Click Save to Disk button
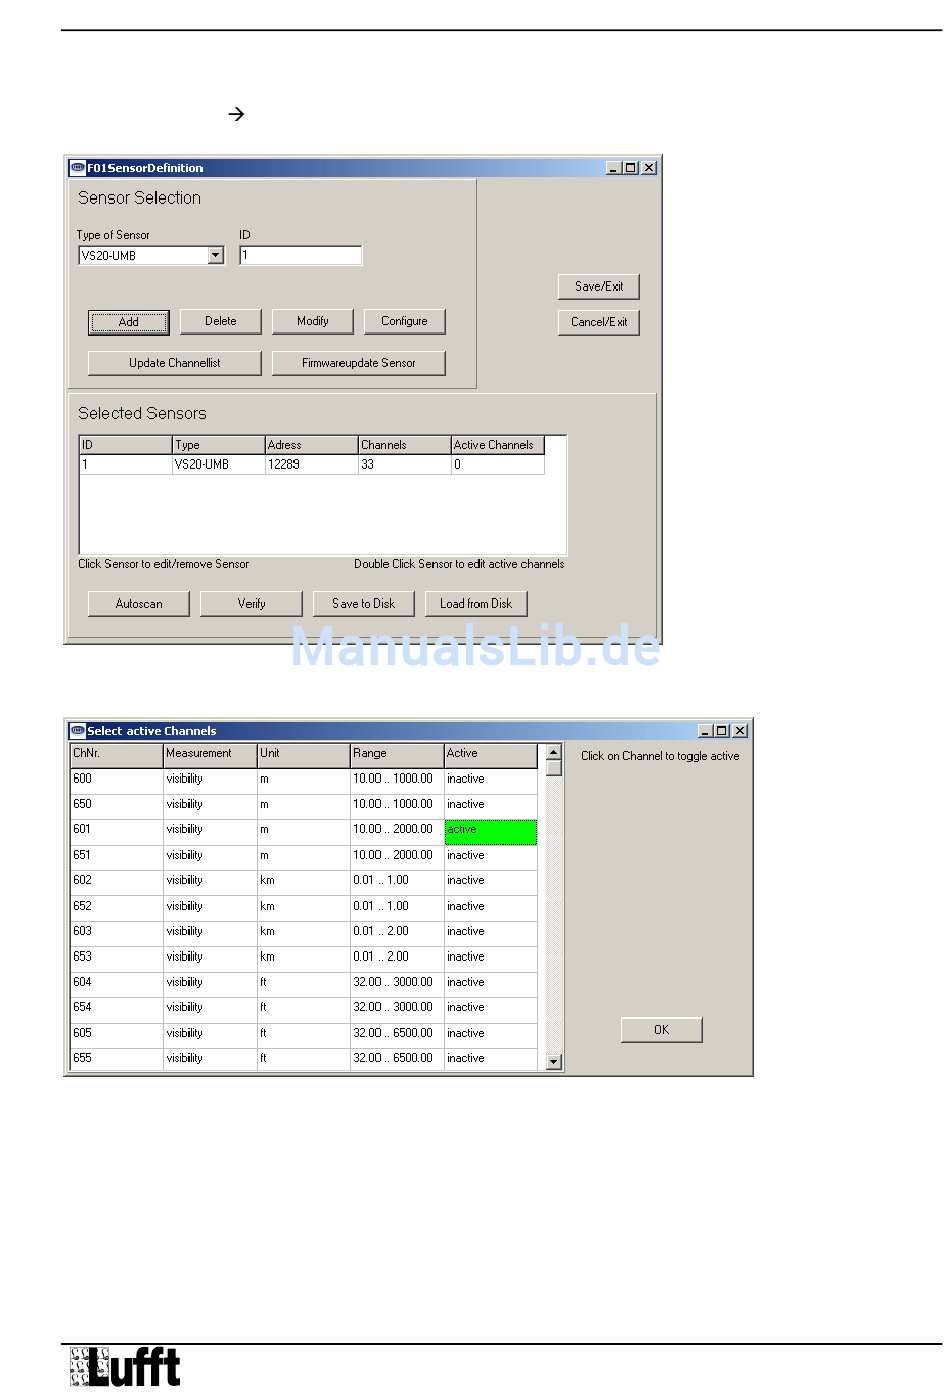950x1398 pixels. point(364,604)
